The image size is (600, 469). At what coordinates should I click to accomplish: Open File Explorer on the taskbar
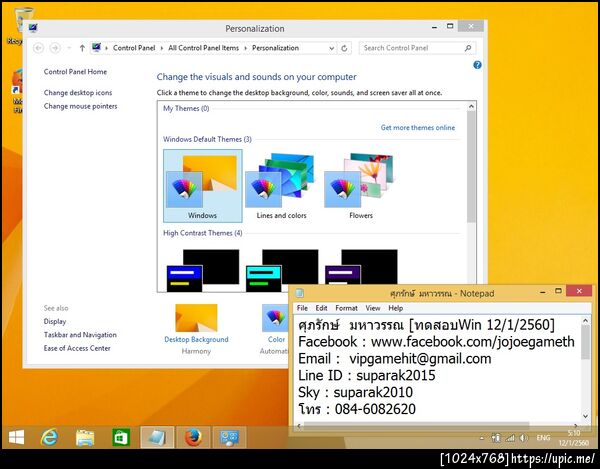click(85, 437)
